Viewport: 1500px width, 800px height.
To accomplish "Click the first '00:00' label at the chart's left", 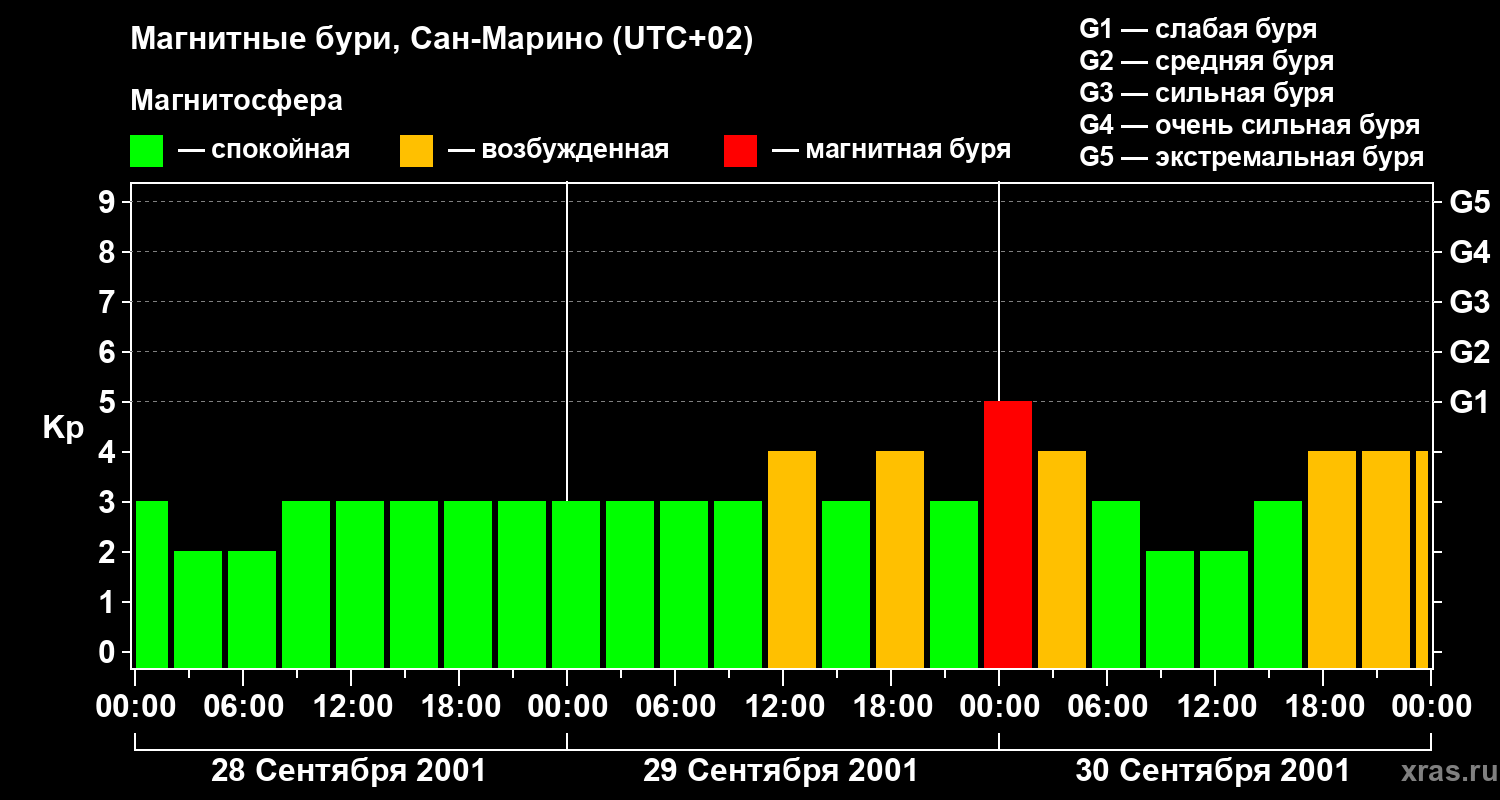I will coord(135,707).
